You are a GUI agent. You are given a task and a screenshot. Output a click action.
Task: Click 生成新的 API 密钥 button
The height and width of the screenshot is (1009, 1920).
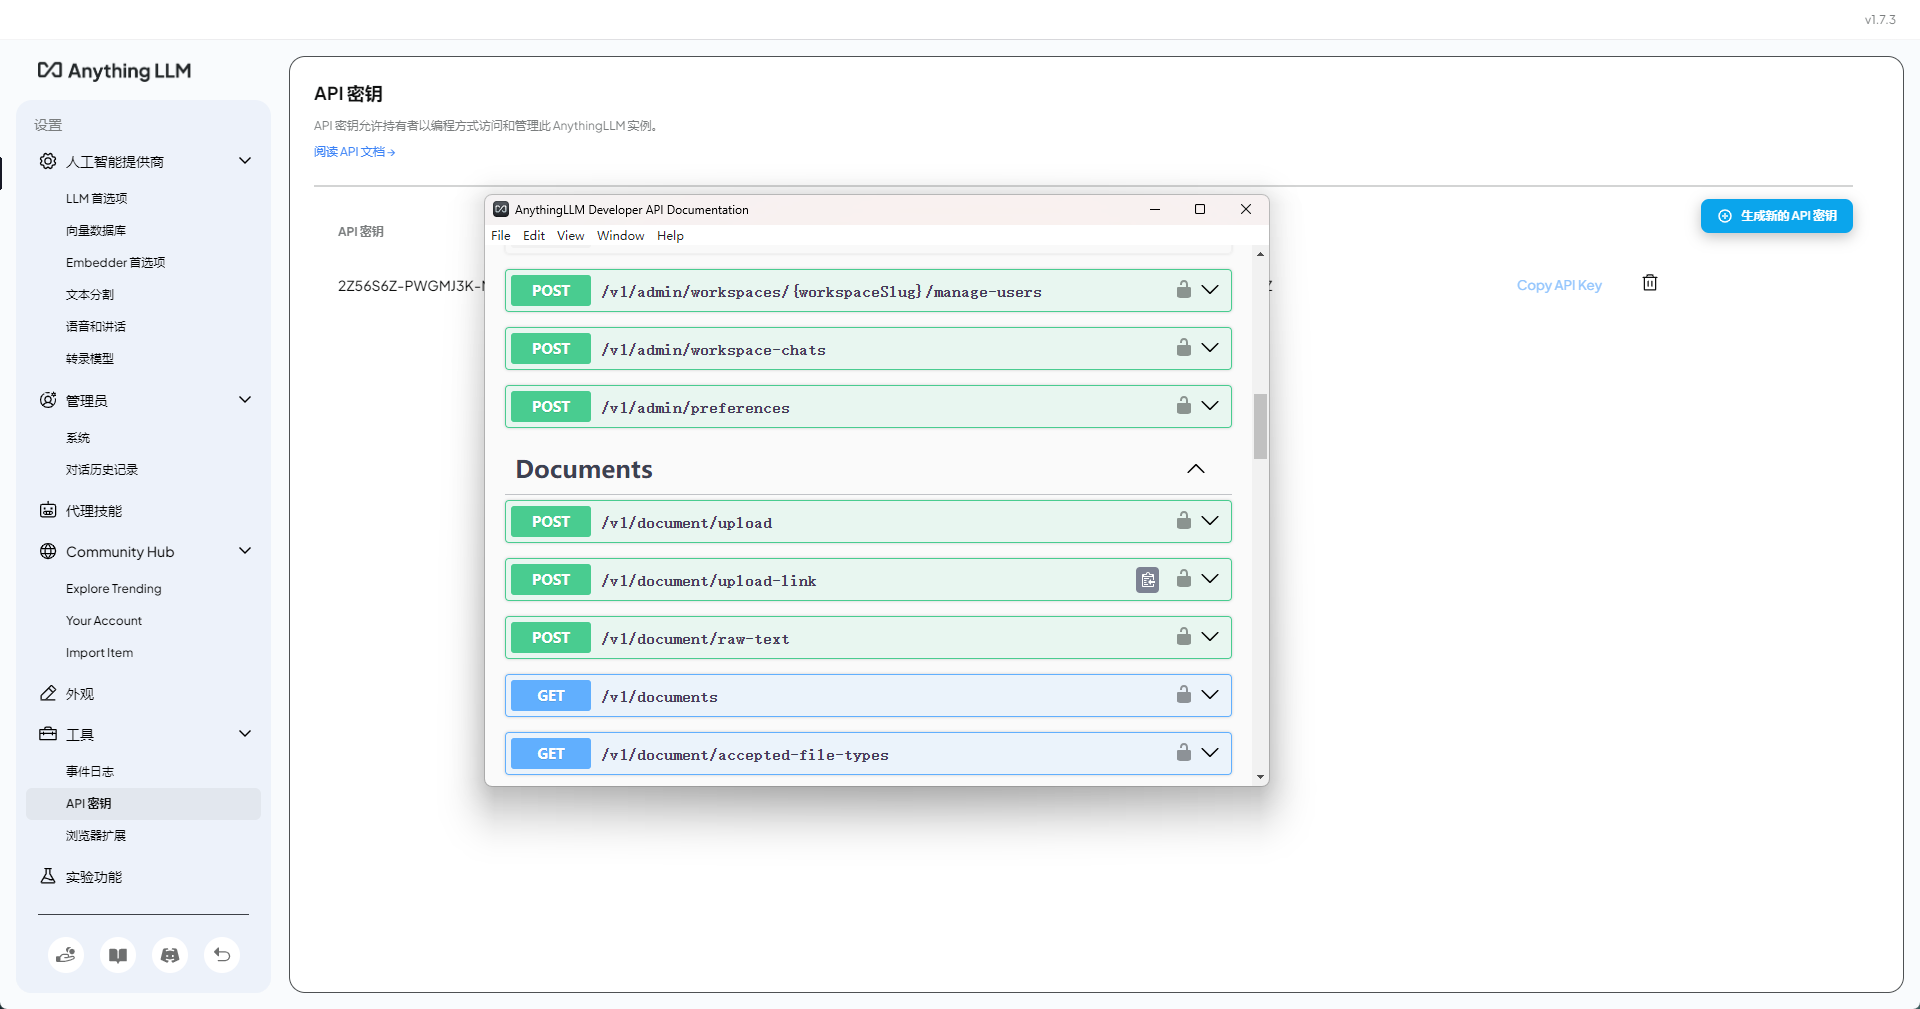[x=1776, y=215]
